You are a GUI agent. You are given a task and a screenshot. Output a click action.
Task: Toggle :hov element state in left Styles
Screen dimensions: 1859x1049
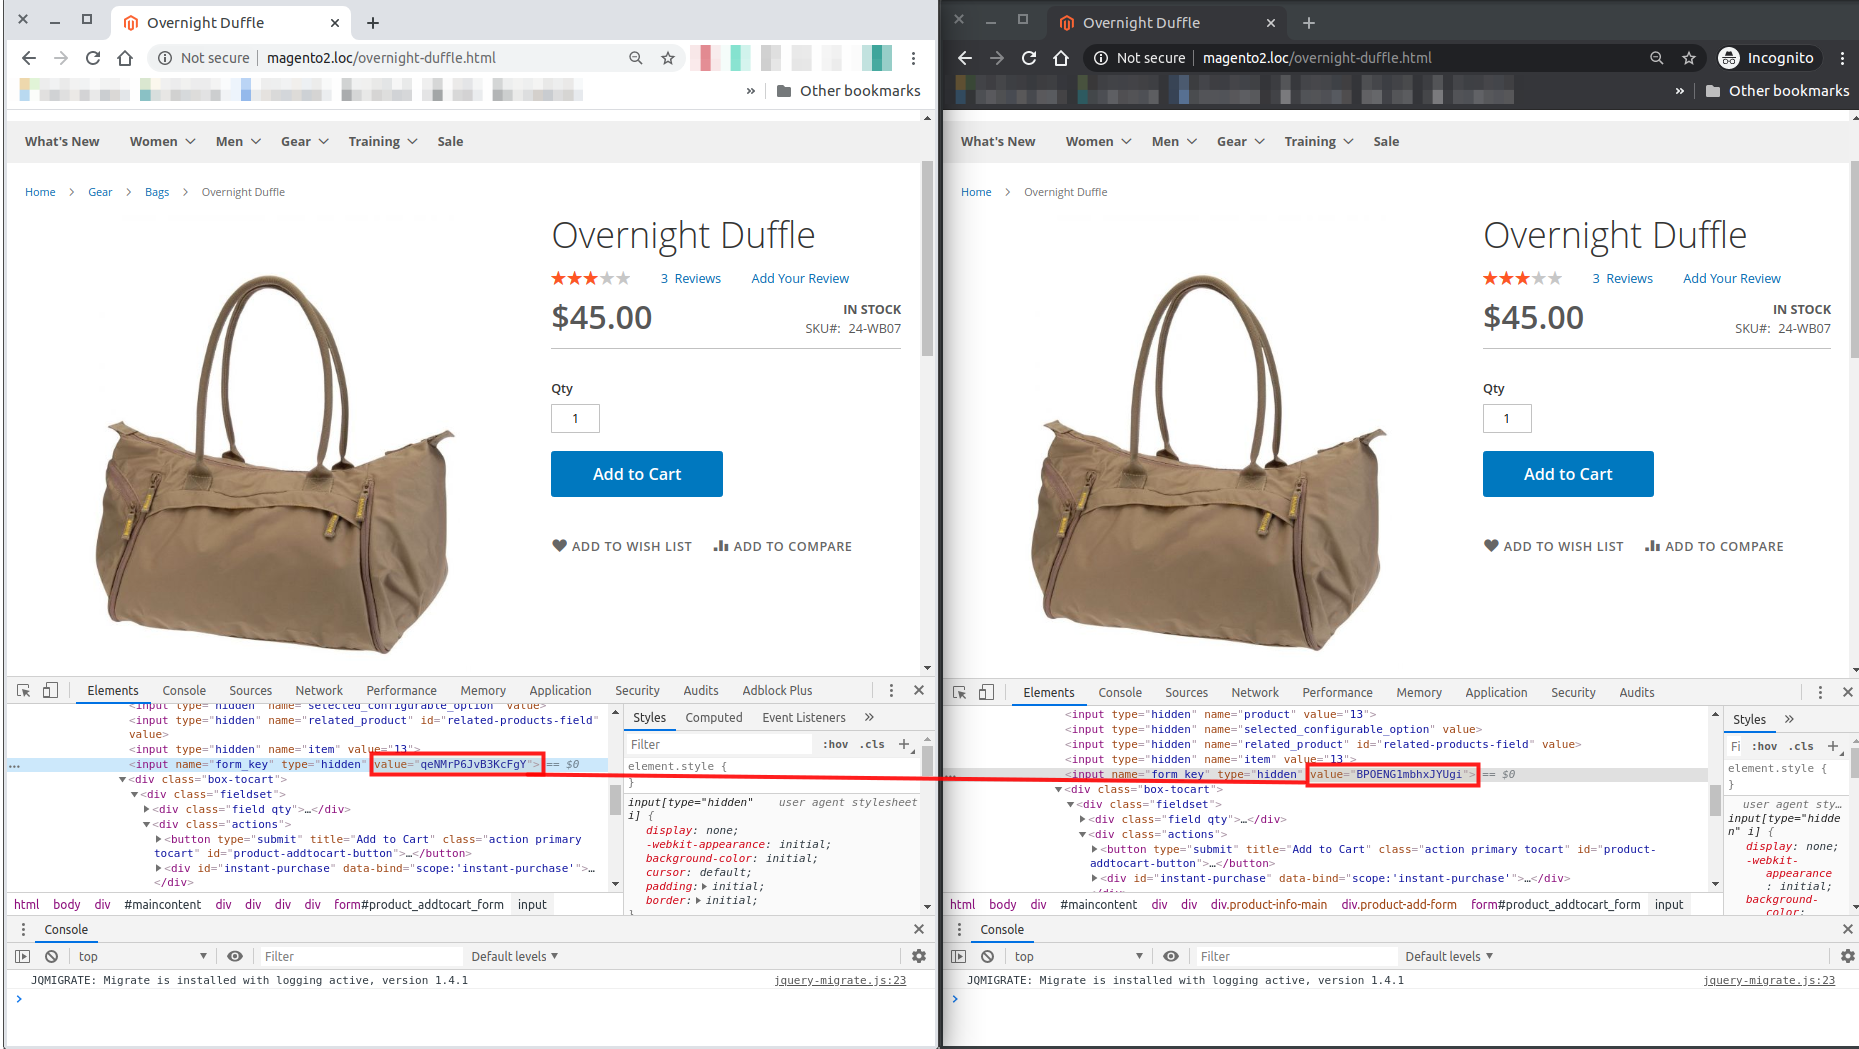tap(836, 744)
